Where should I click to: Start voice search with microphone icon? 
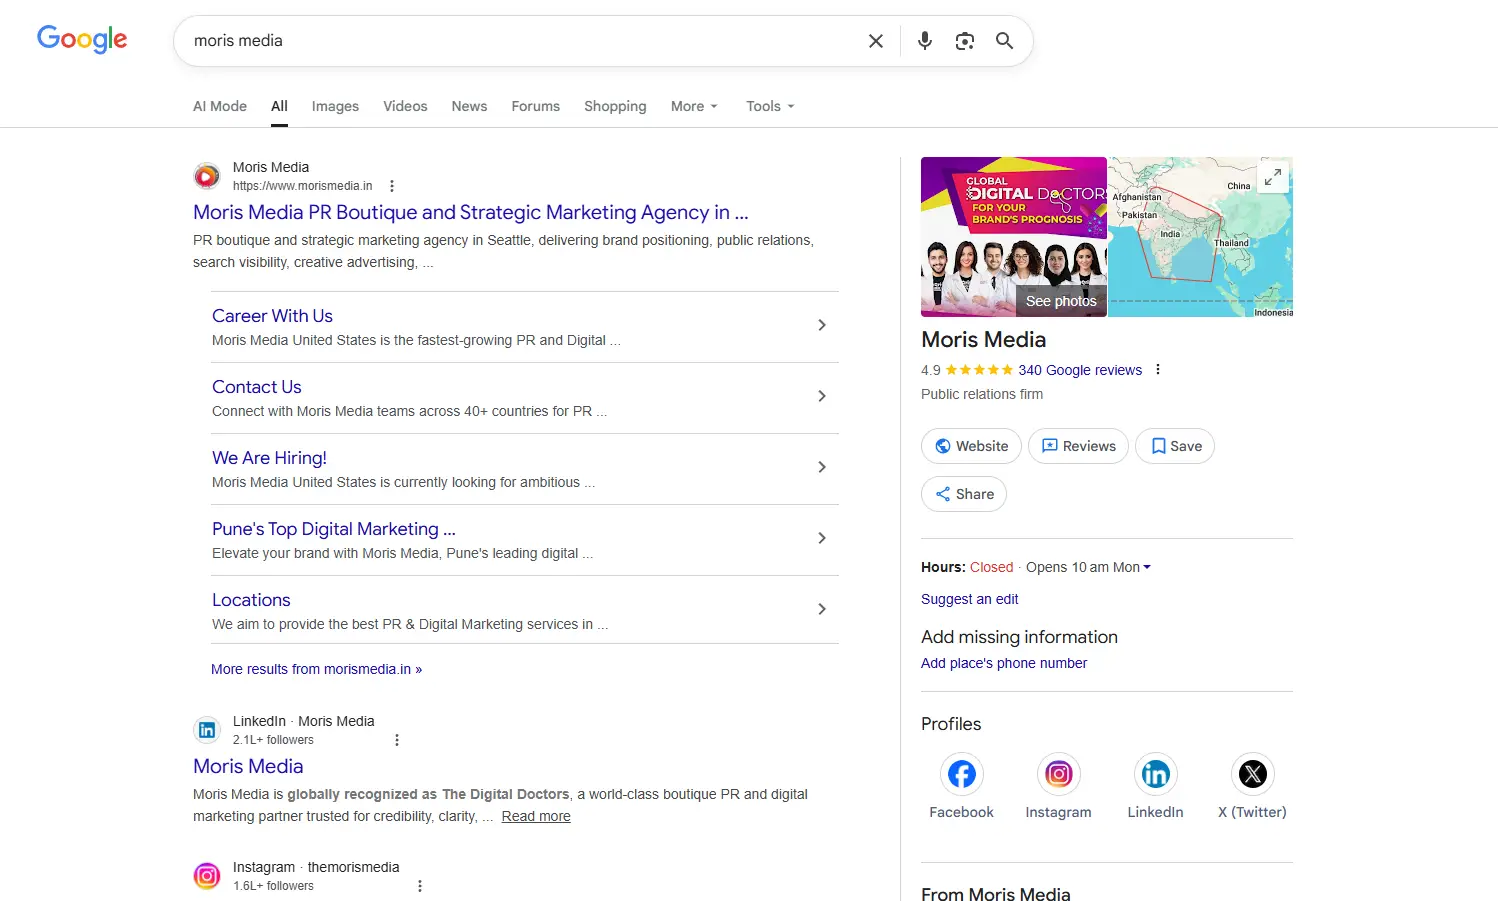924,41
